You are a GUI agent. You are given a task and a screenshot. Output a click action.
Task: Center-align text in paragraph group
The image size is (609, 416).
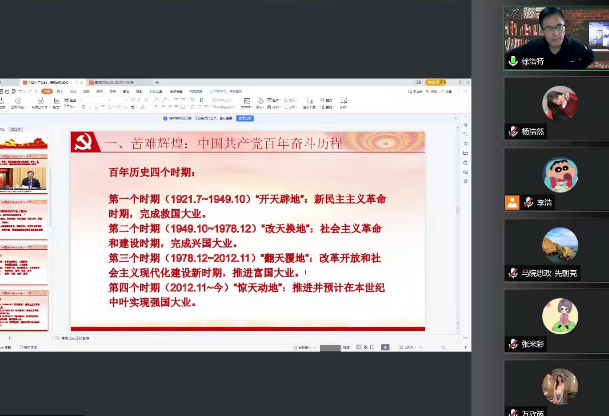163,106
